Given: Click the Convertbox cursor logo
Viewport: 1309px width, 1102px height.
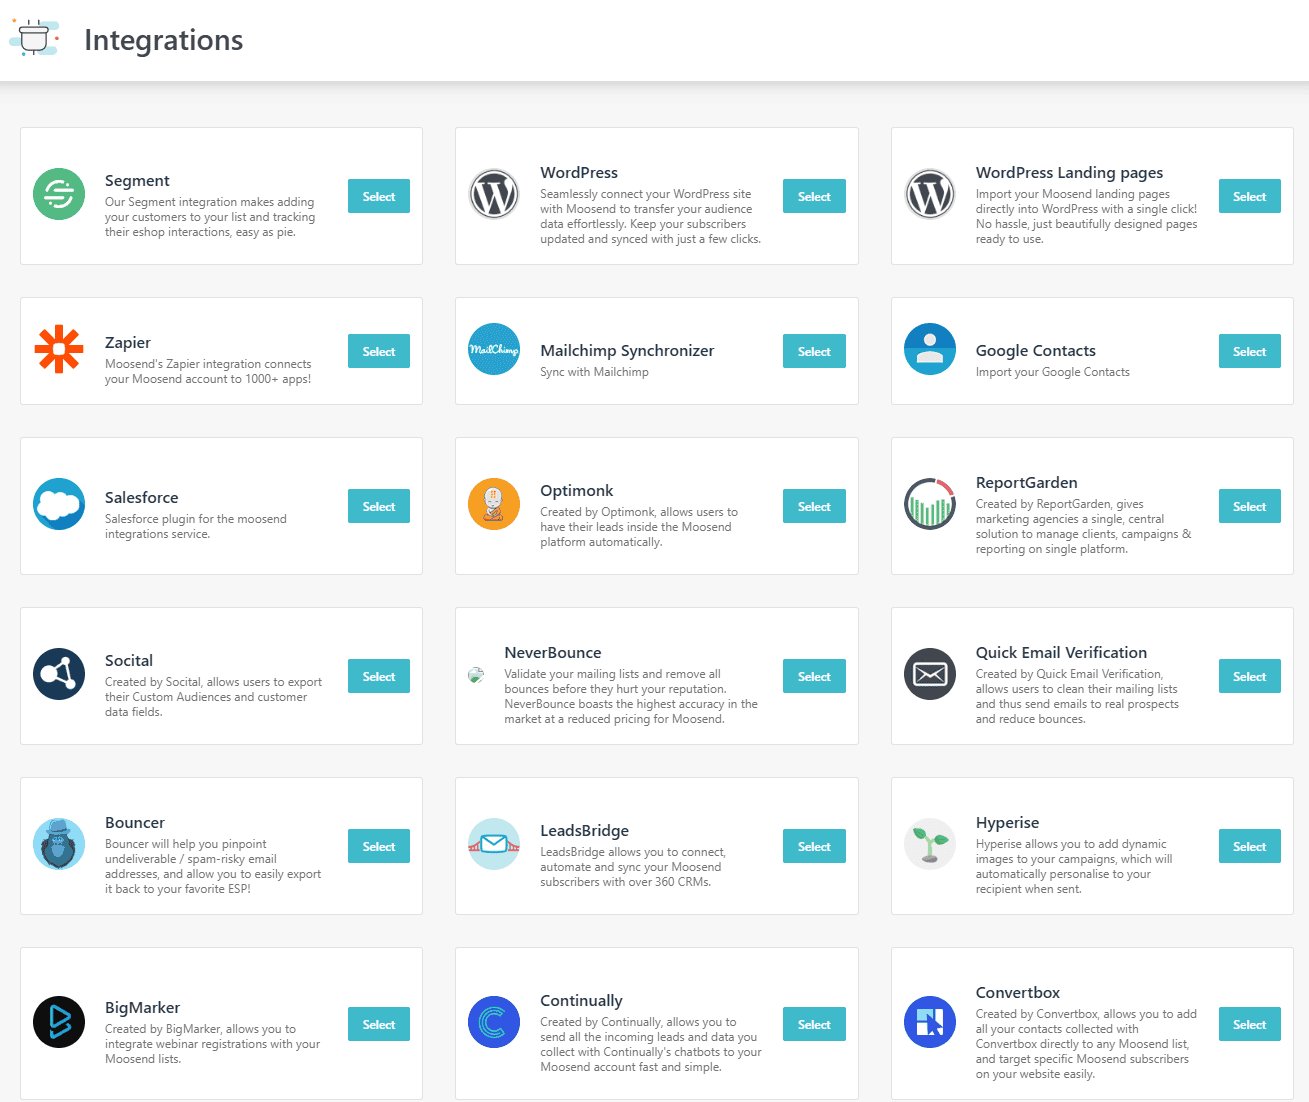Looking at the screenshot, I should (x=930, y=1022).
